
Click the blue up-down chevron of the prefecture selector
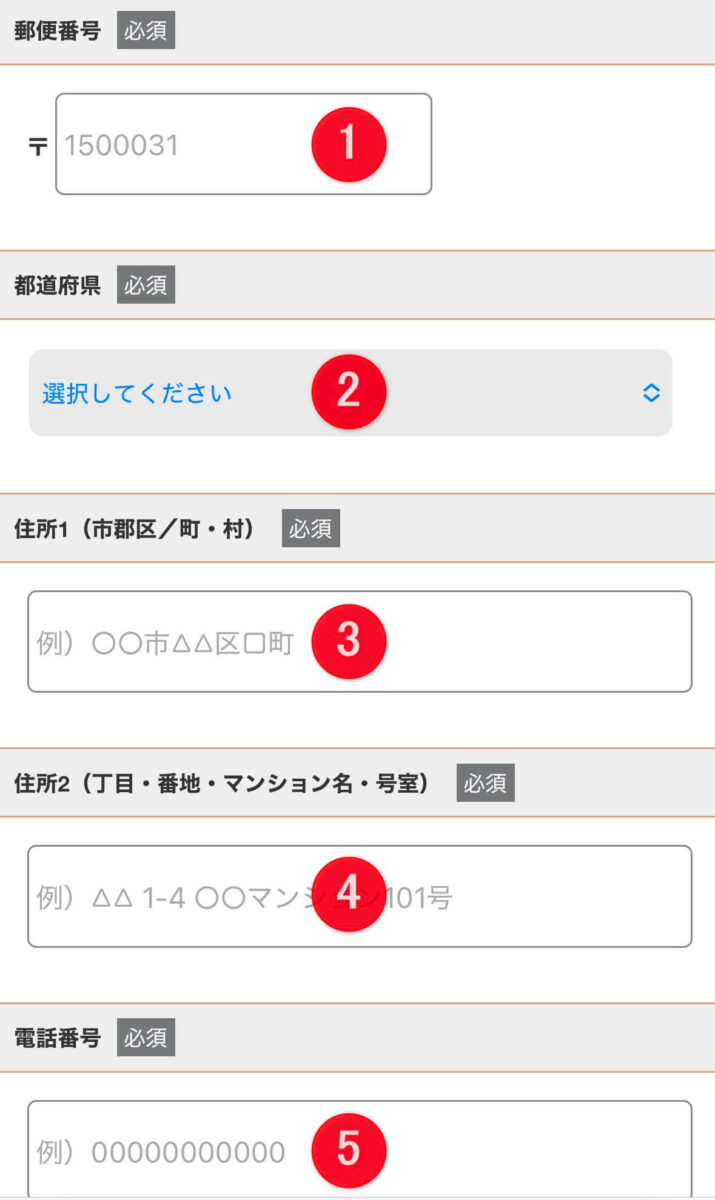click(x=651, y=393)
